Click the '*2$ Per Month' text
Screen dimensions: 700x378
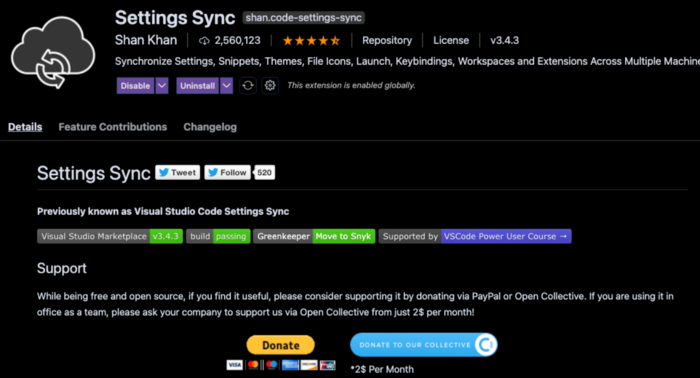tap(382, 369)
